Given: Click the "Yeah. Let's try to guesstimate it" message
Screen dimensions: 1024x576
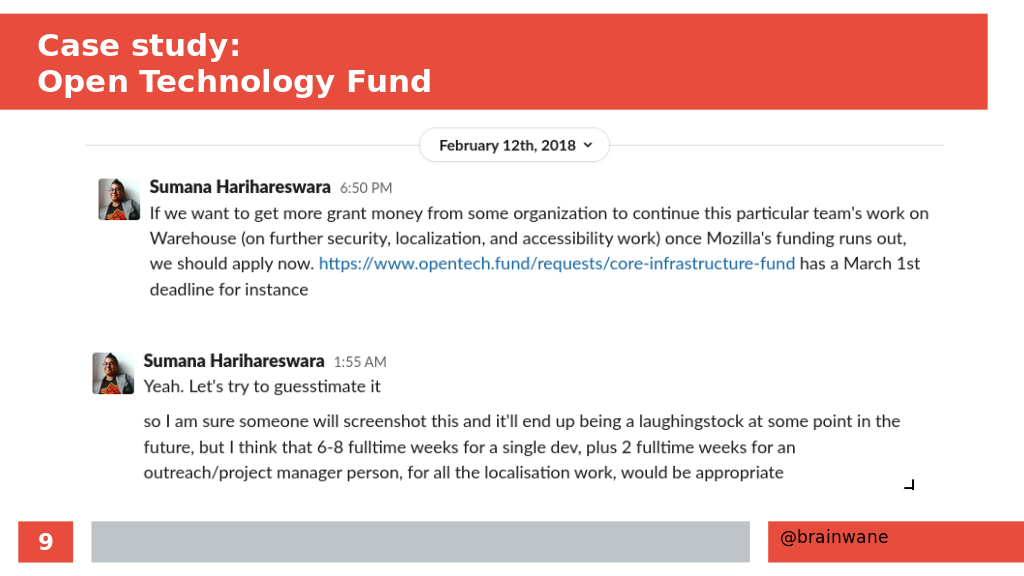Looking at the screenshot, I should click(262, 387).
